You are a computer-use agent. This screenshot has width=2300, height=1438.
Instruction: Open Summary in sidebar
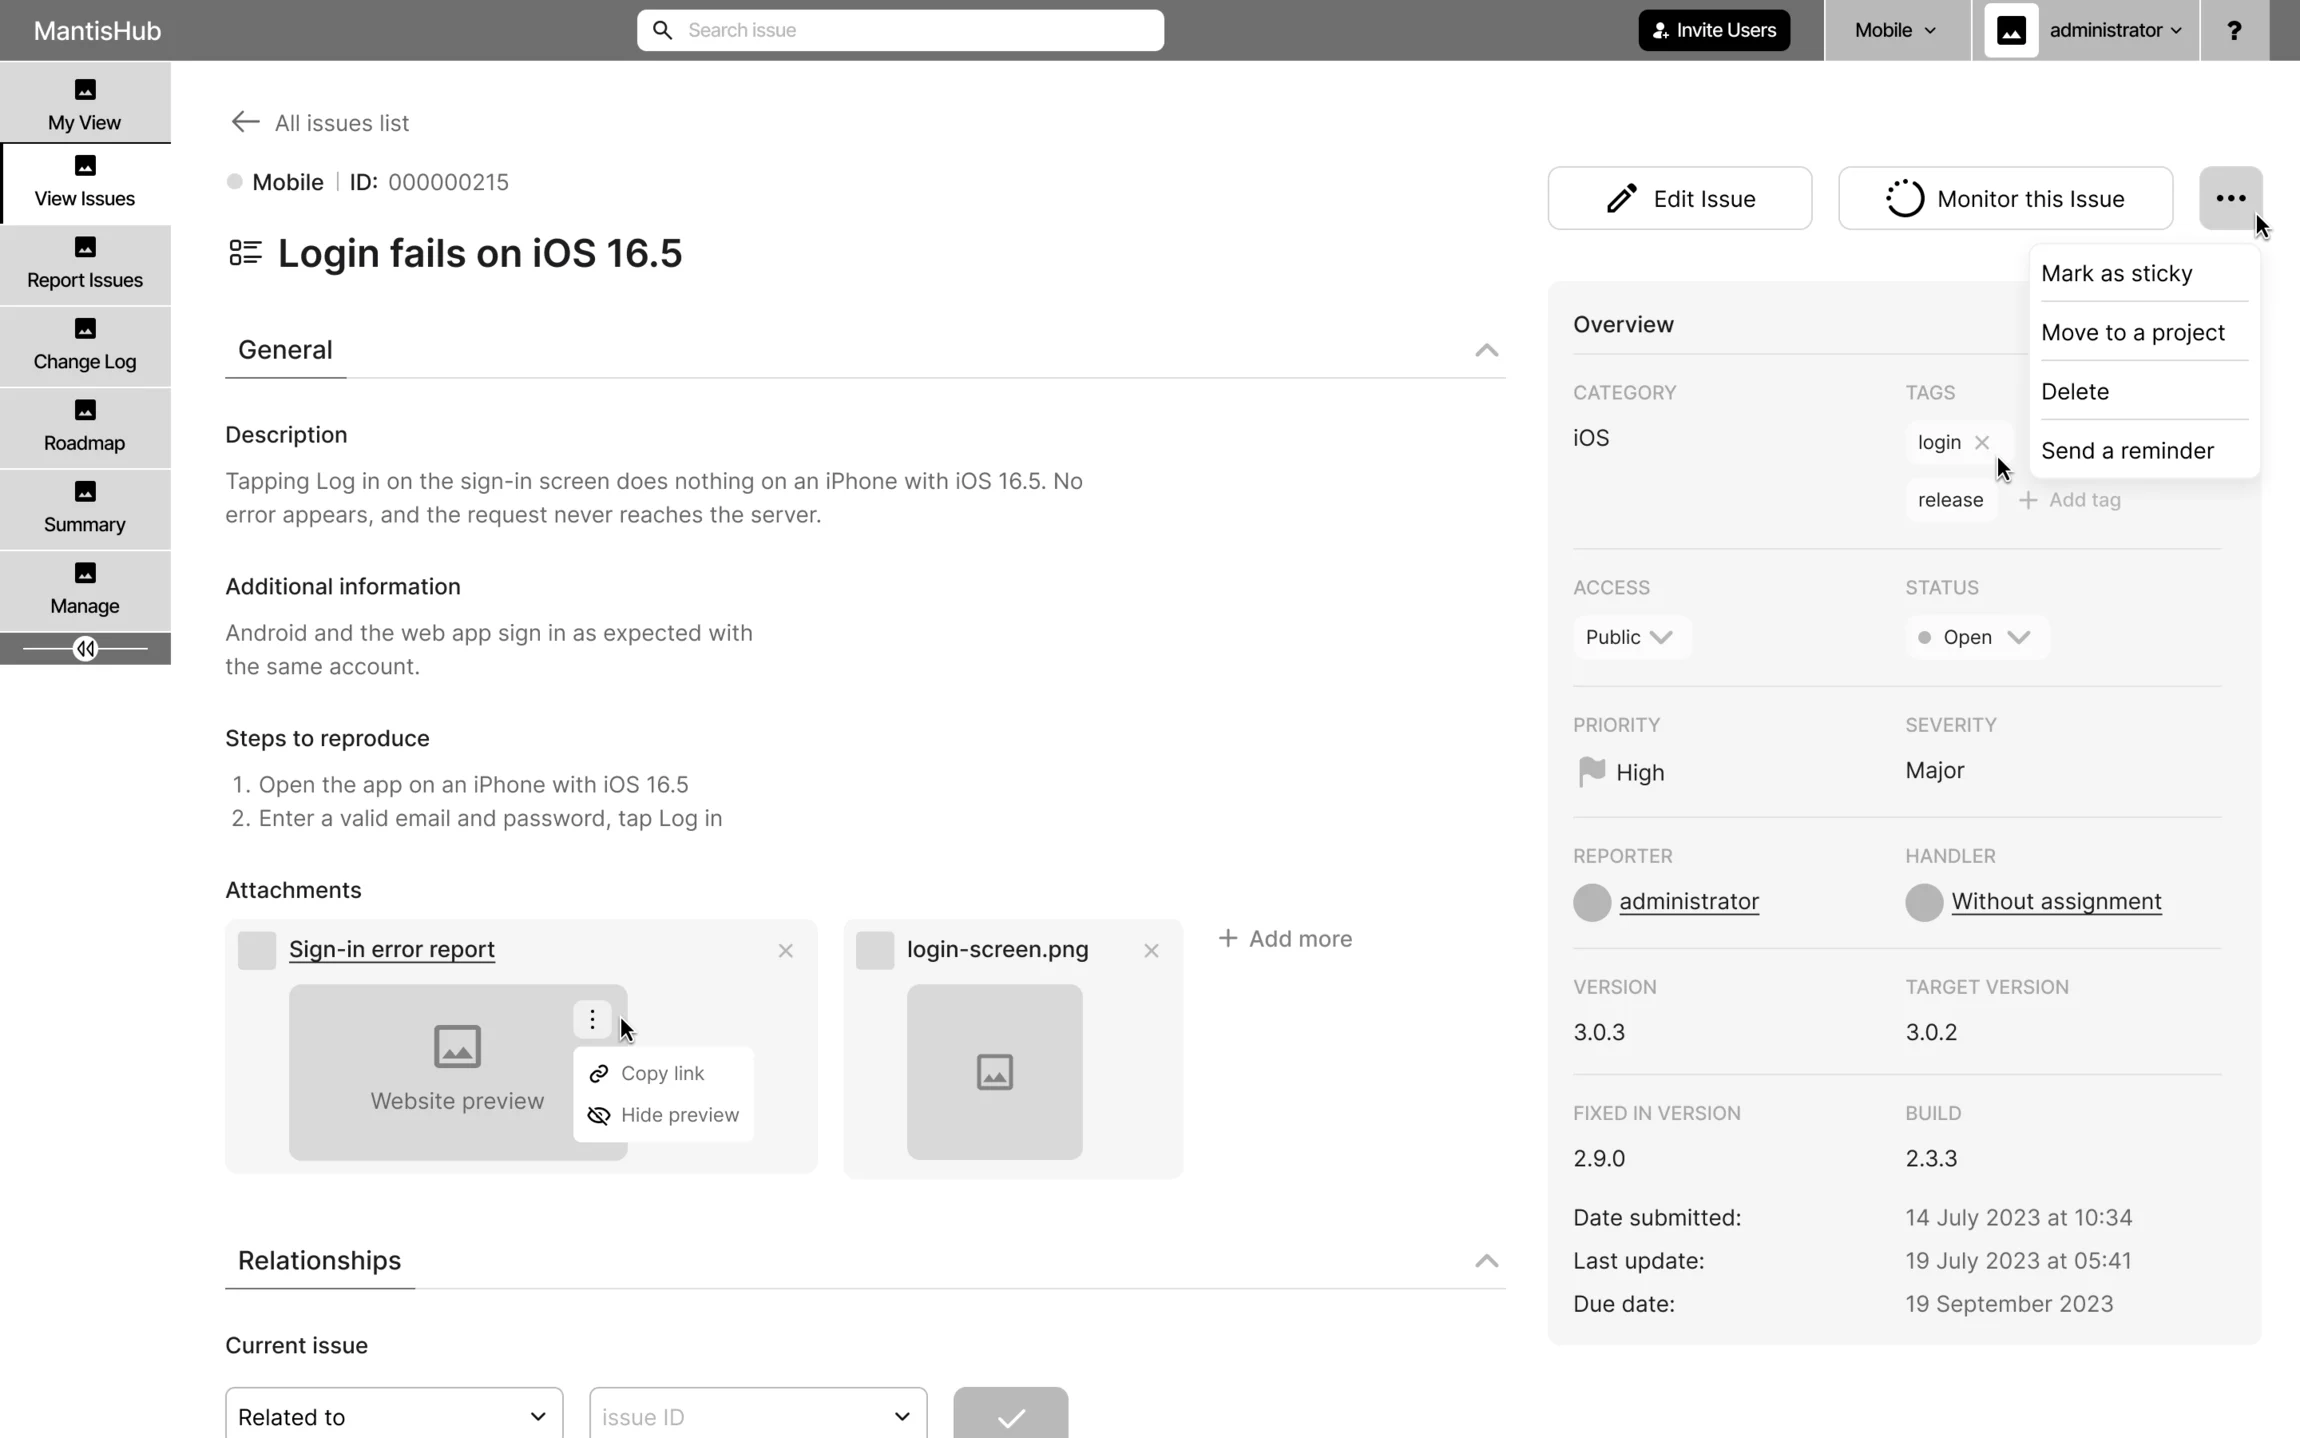[85, 509]
